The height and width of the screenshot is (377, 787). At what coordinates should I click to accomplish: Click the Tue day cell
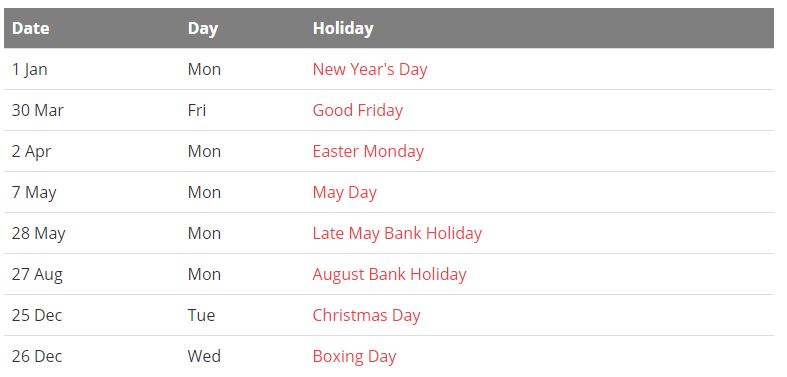point(201,315)
